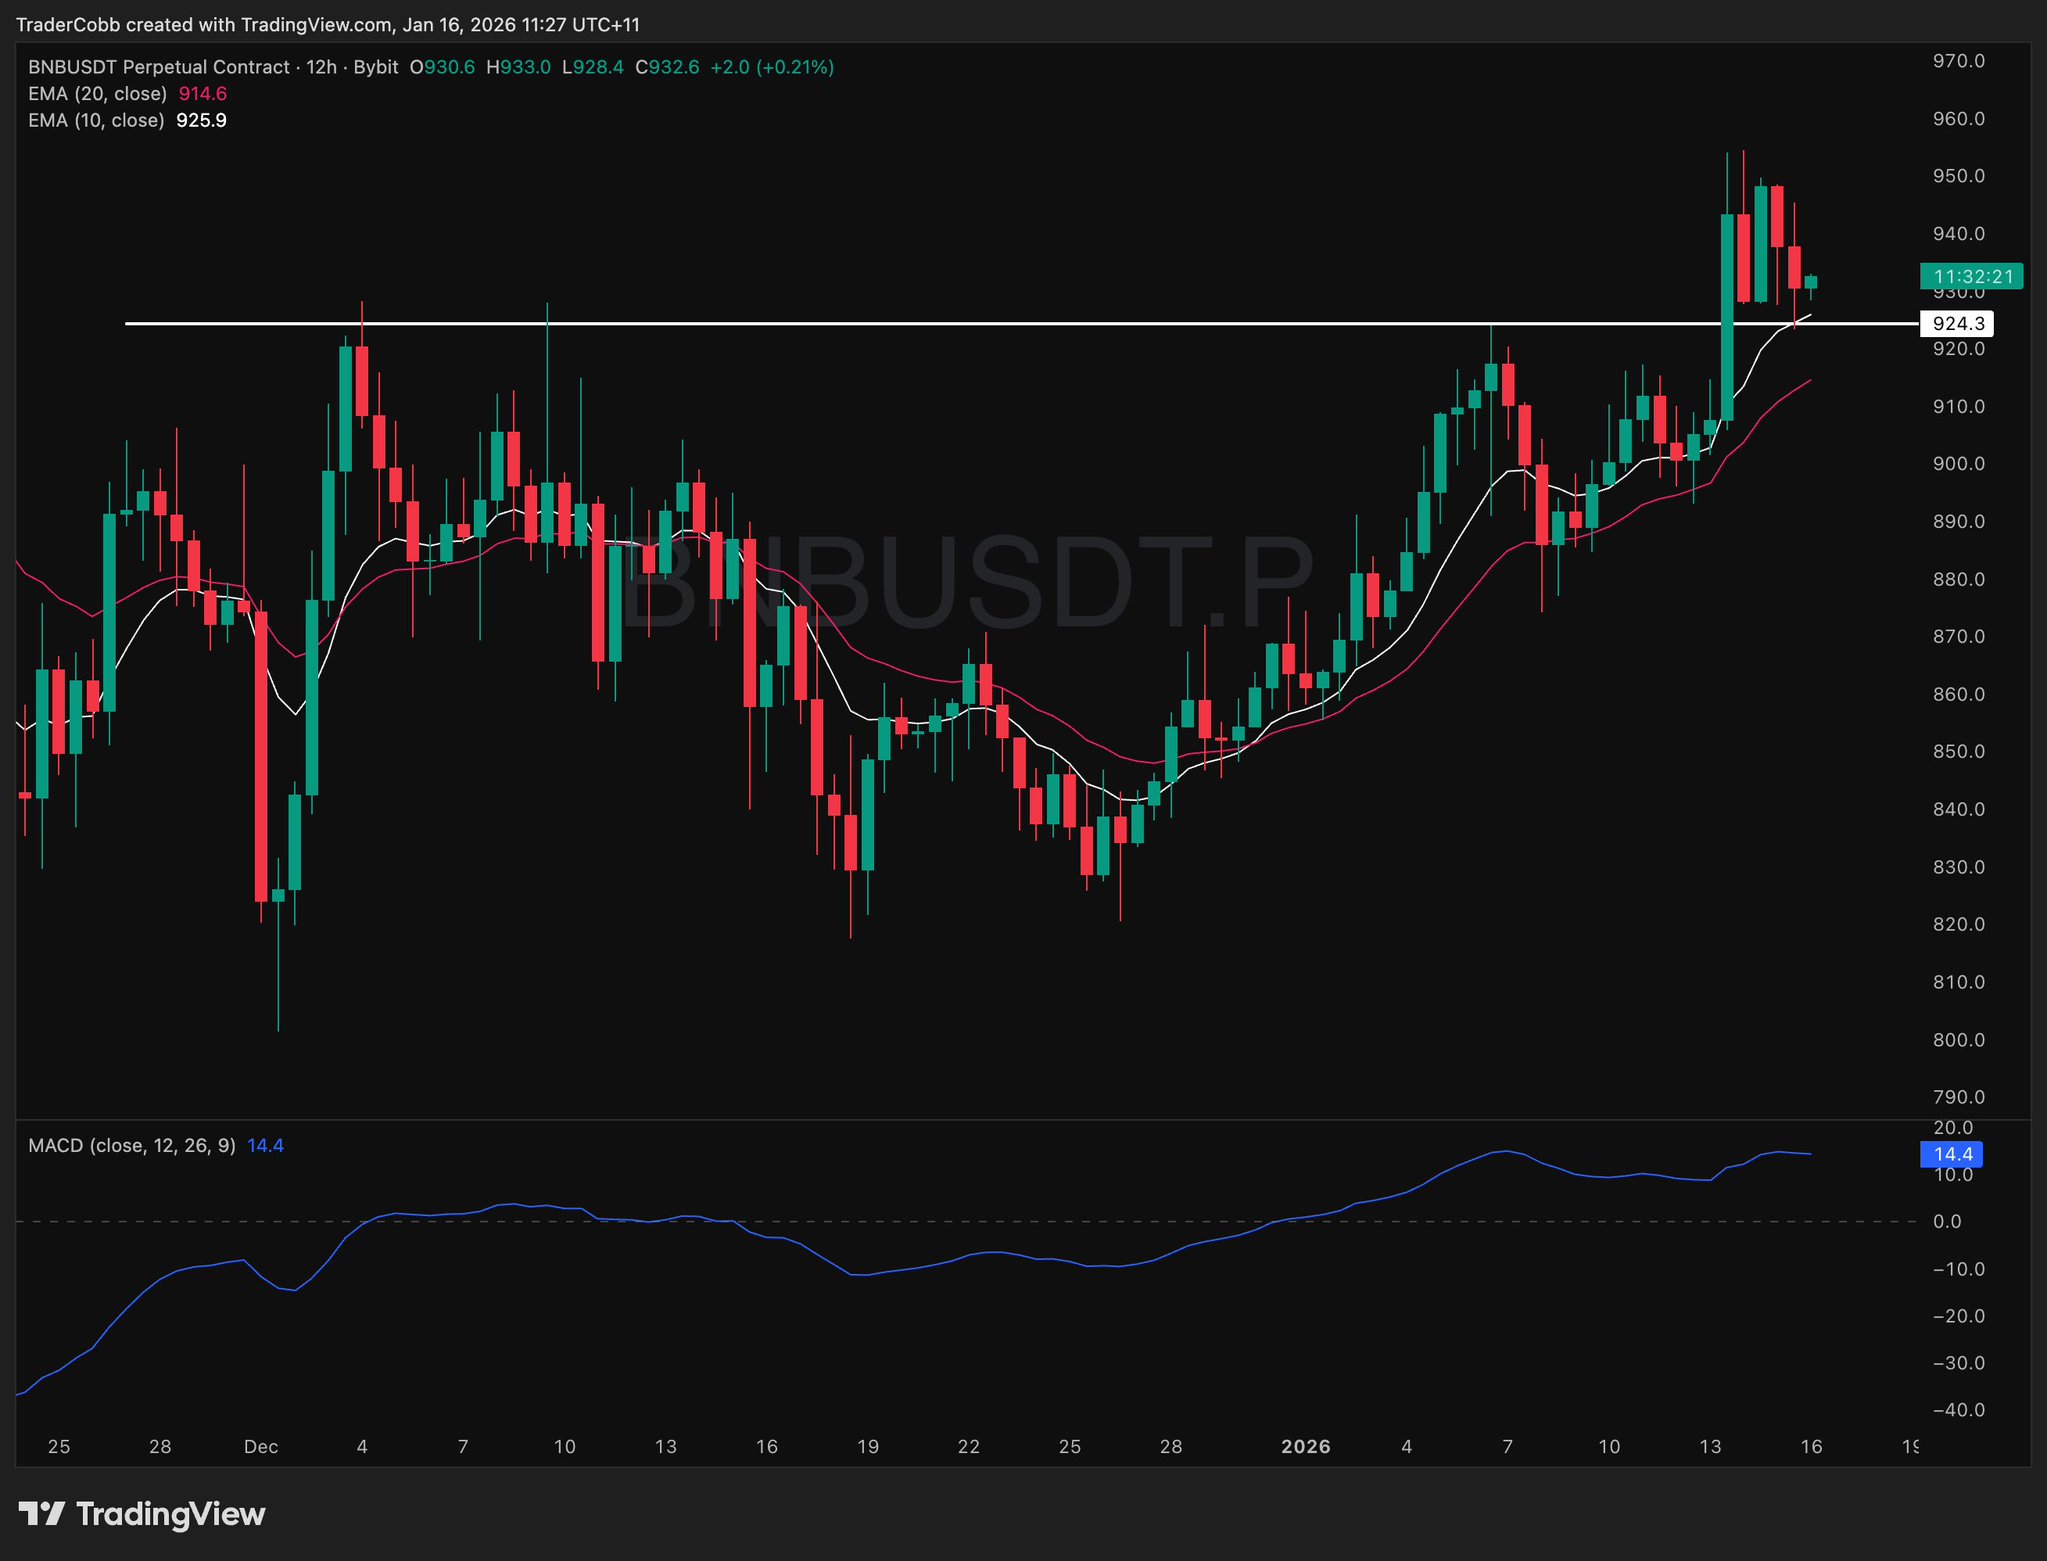Click the pink EMA 20 value 914.6
Screen dimensions: 2047x1561
tap(202, 94)
